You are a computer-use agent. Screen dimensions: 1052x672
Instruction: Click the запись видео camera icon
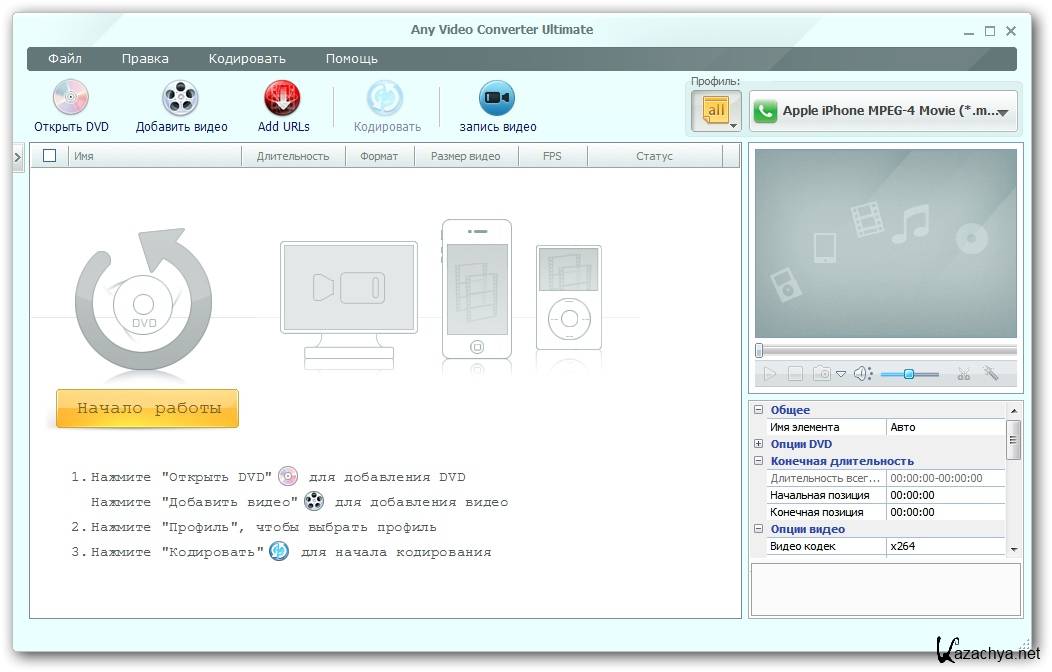[x=497, y=98]
